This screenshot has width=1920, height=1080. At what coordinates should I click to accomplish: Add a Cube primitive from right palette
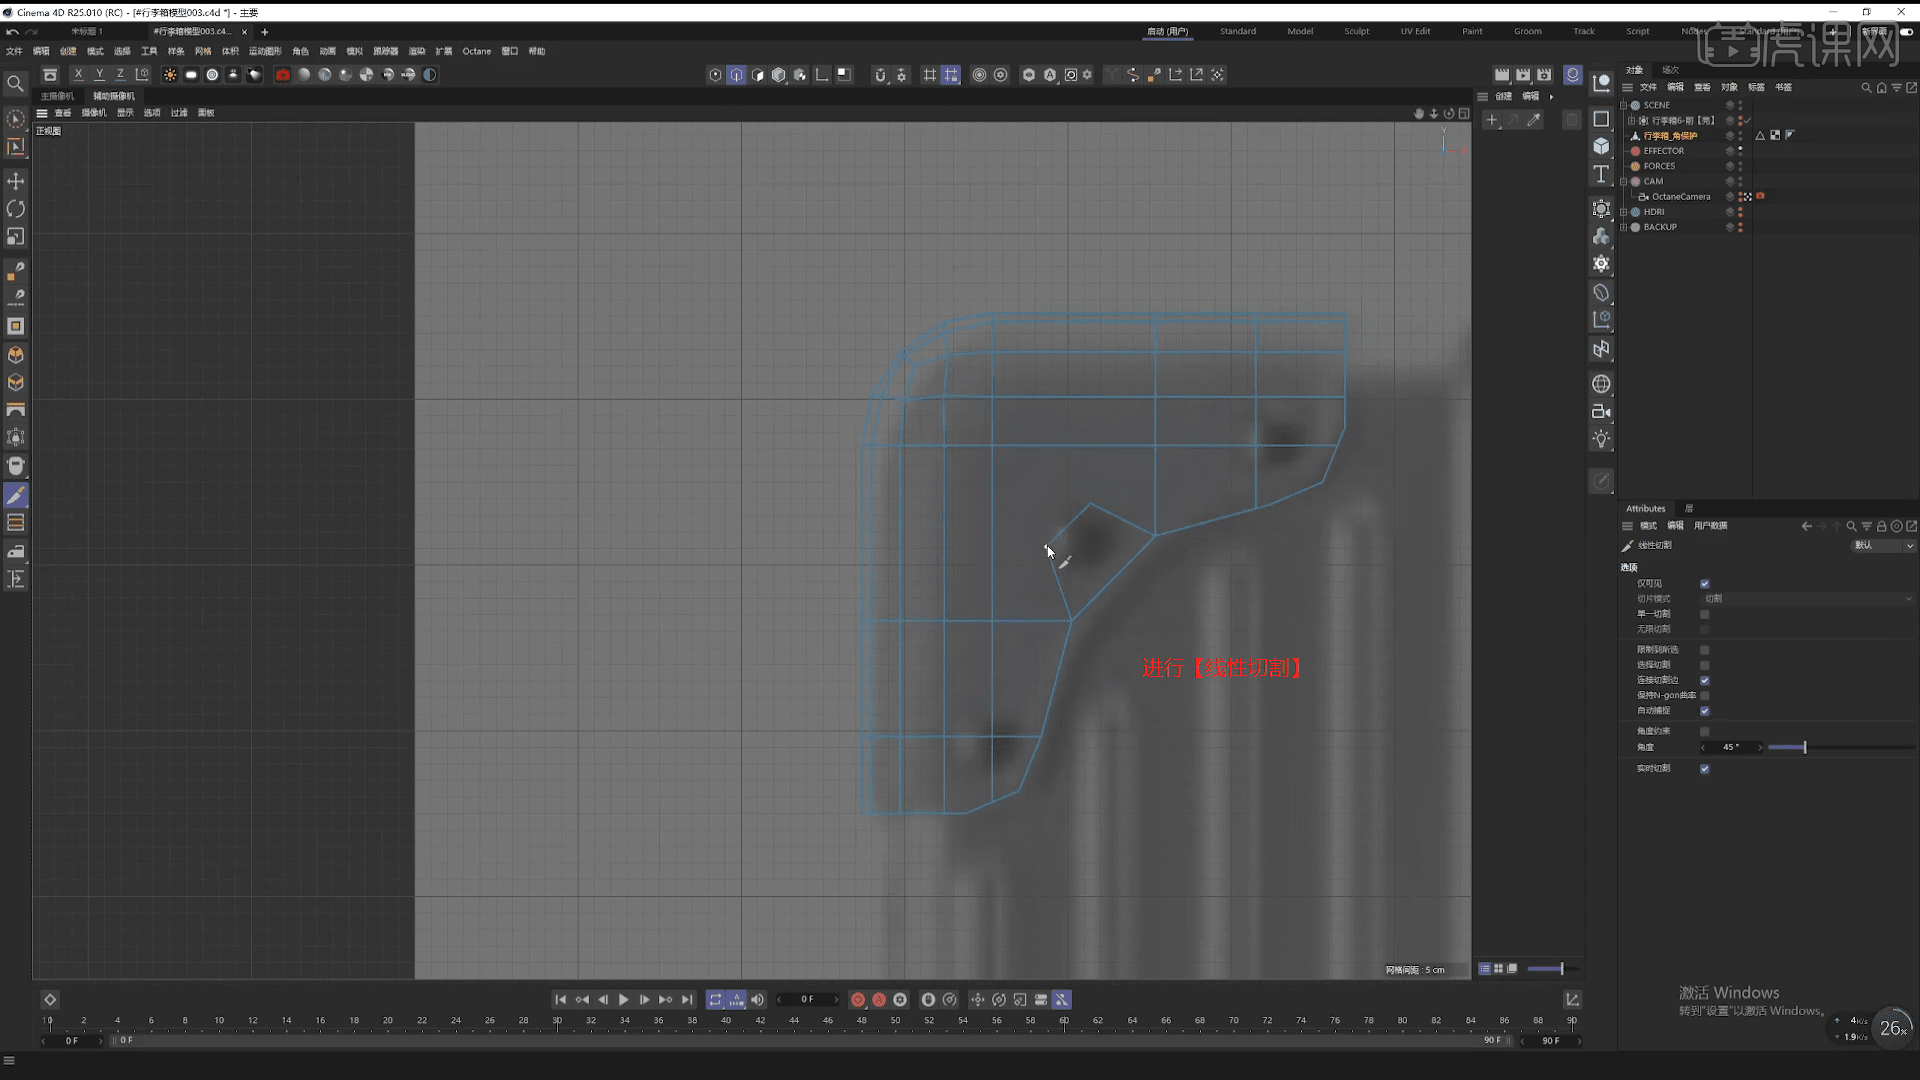coord(1601,146)
